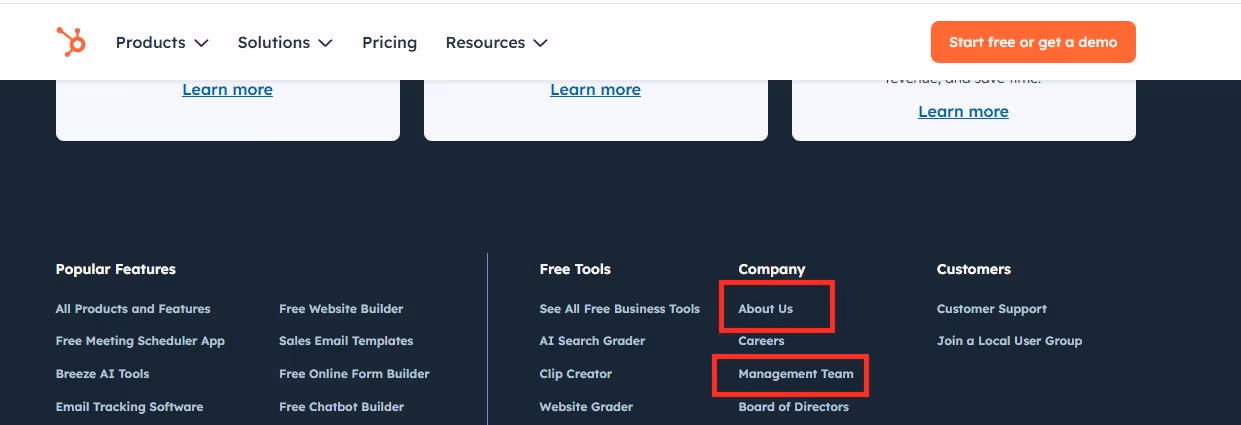The width and height of the screenshot is (1241, 425).
Task: Open Free Website Builder link
Action: pyautogui.click(x=341, y=309)
